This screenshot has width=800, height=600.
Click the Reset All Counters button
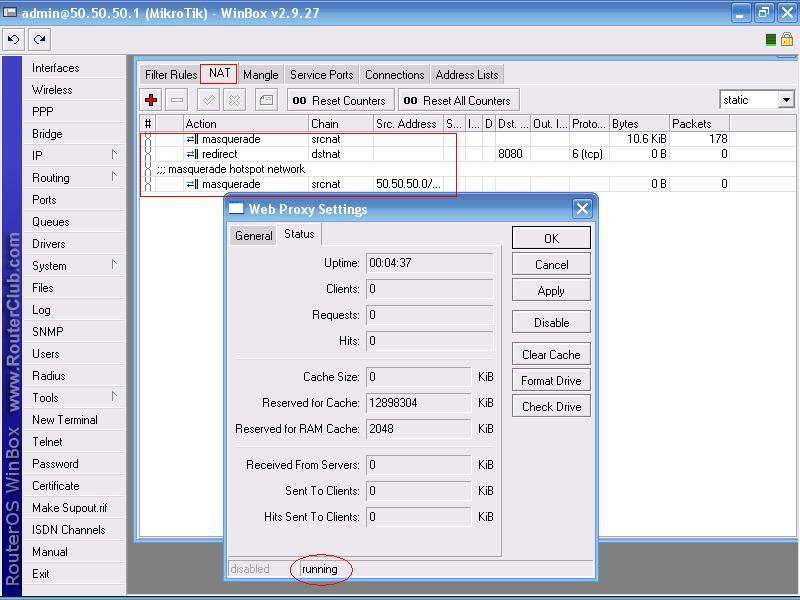coord(459,100)
